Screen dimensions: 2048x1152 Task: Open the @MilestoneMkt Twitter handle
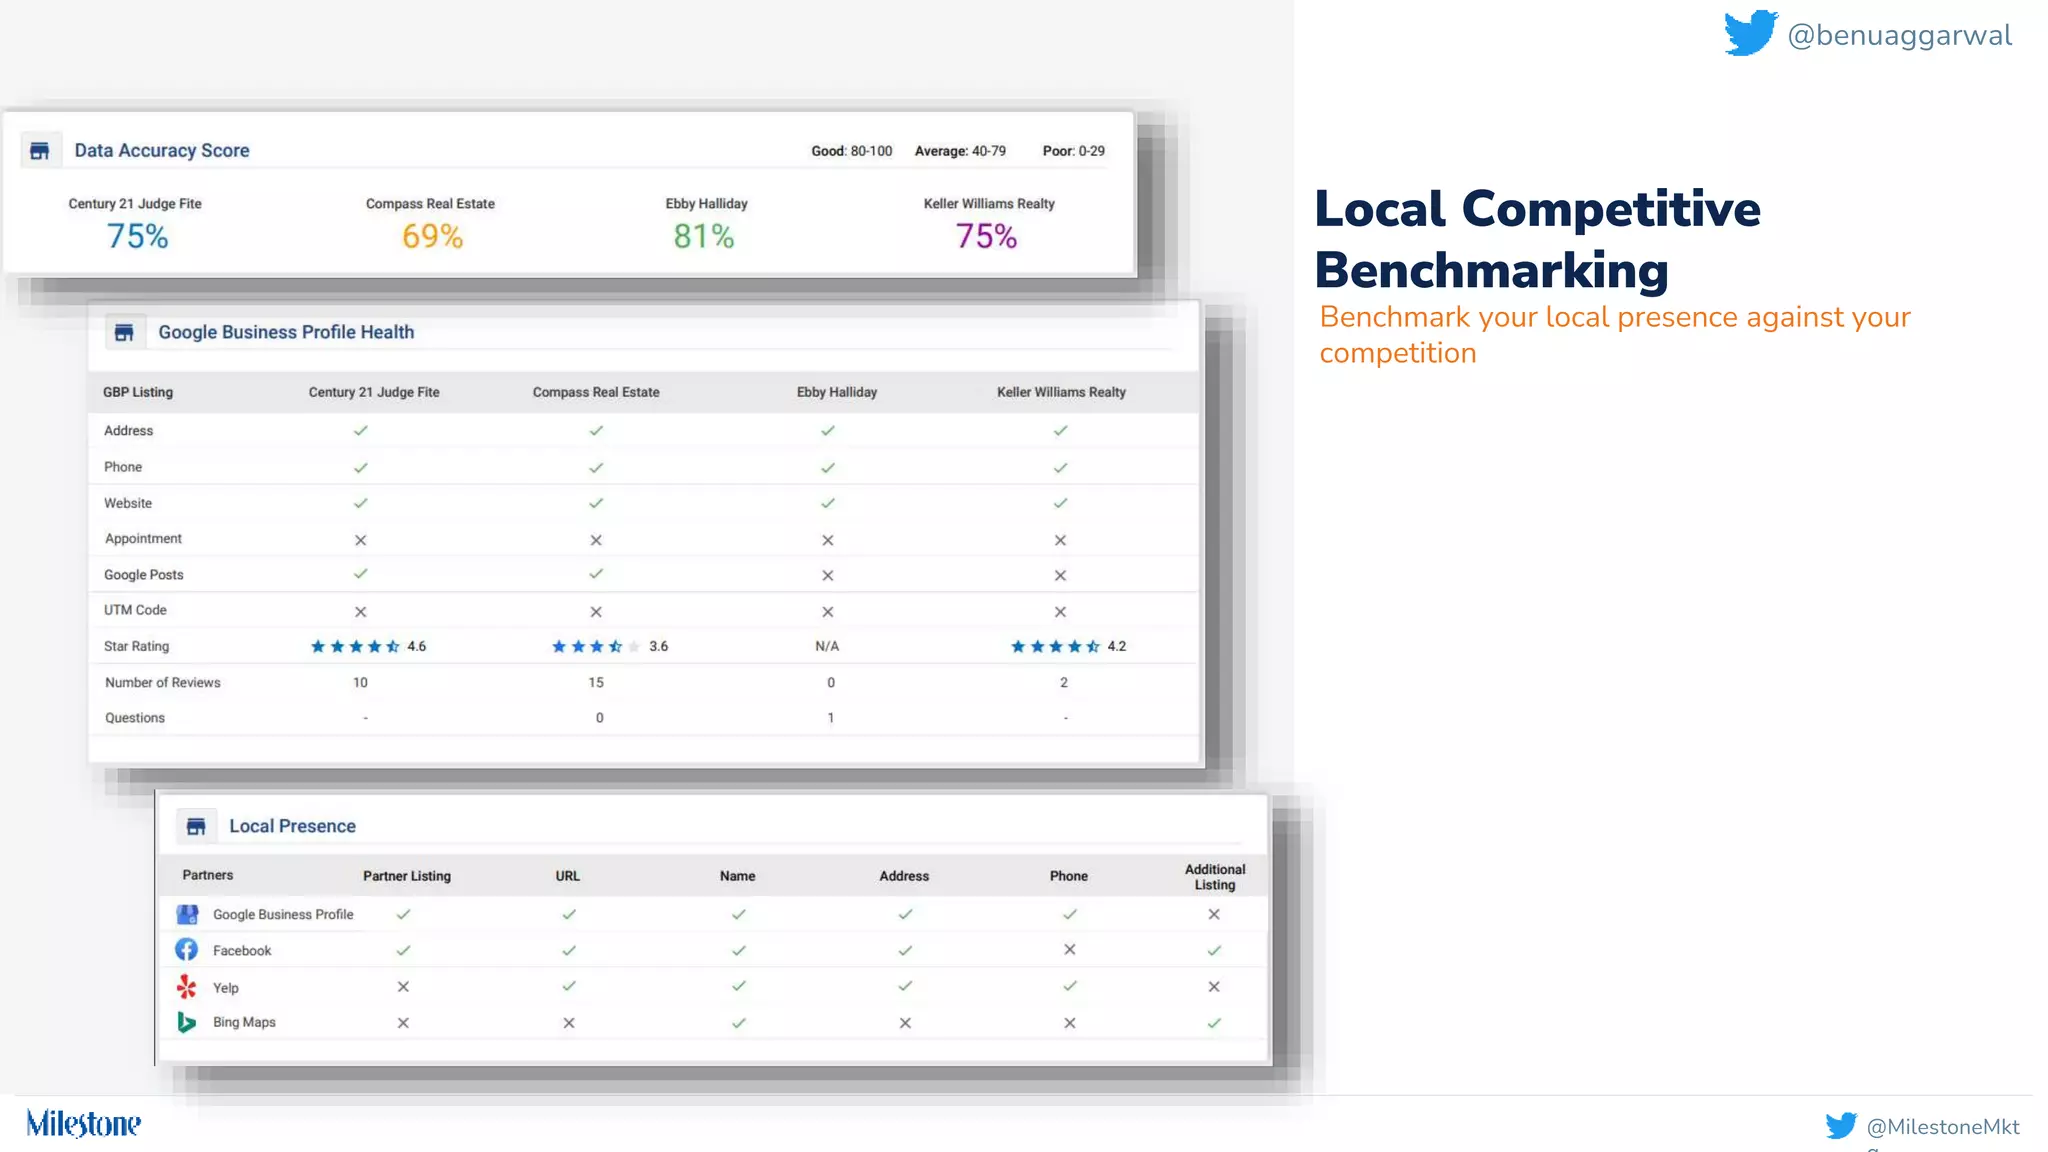pos(1943,1127)
